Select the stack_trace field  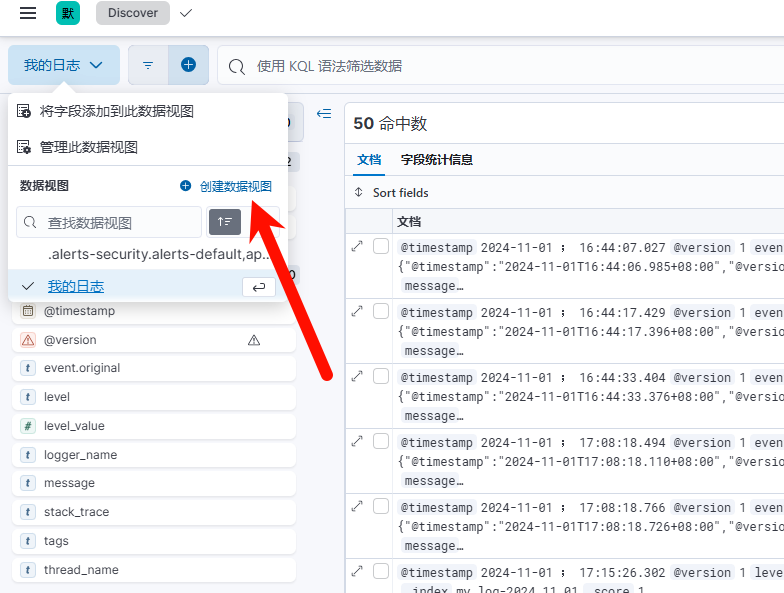(154, 512)
